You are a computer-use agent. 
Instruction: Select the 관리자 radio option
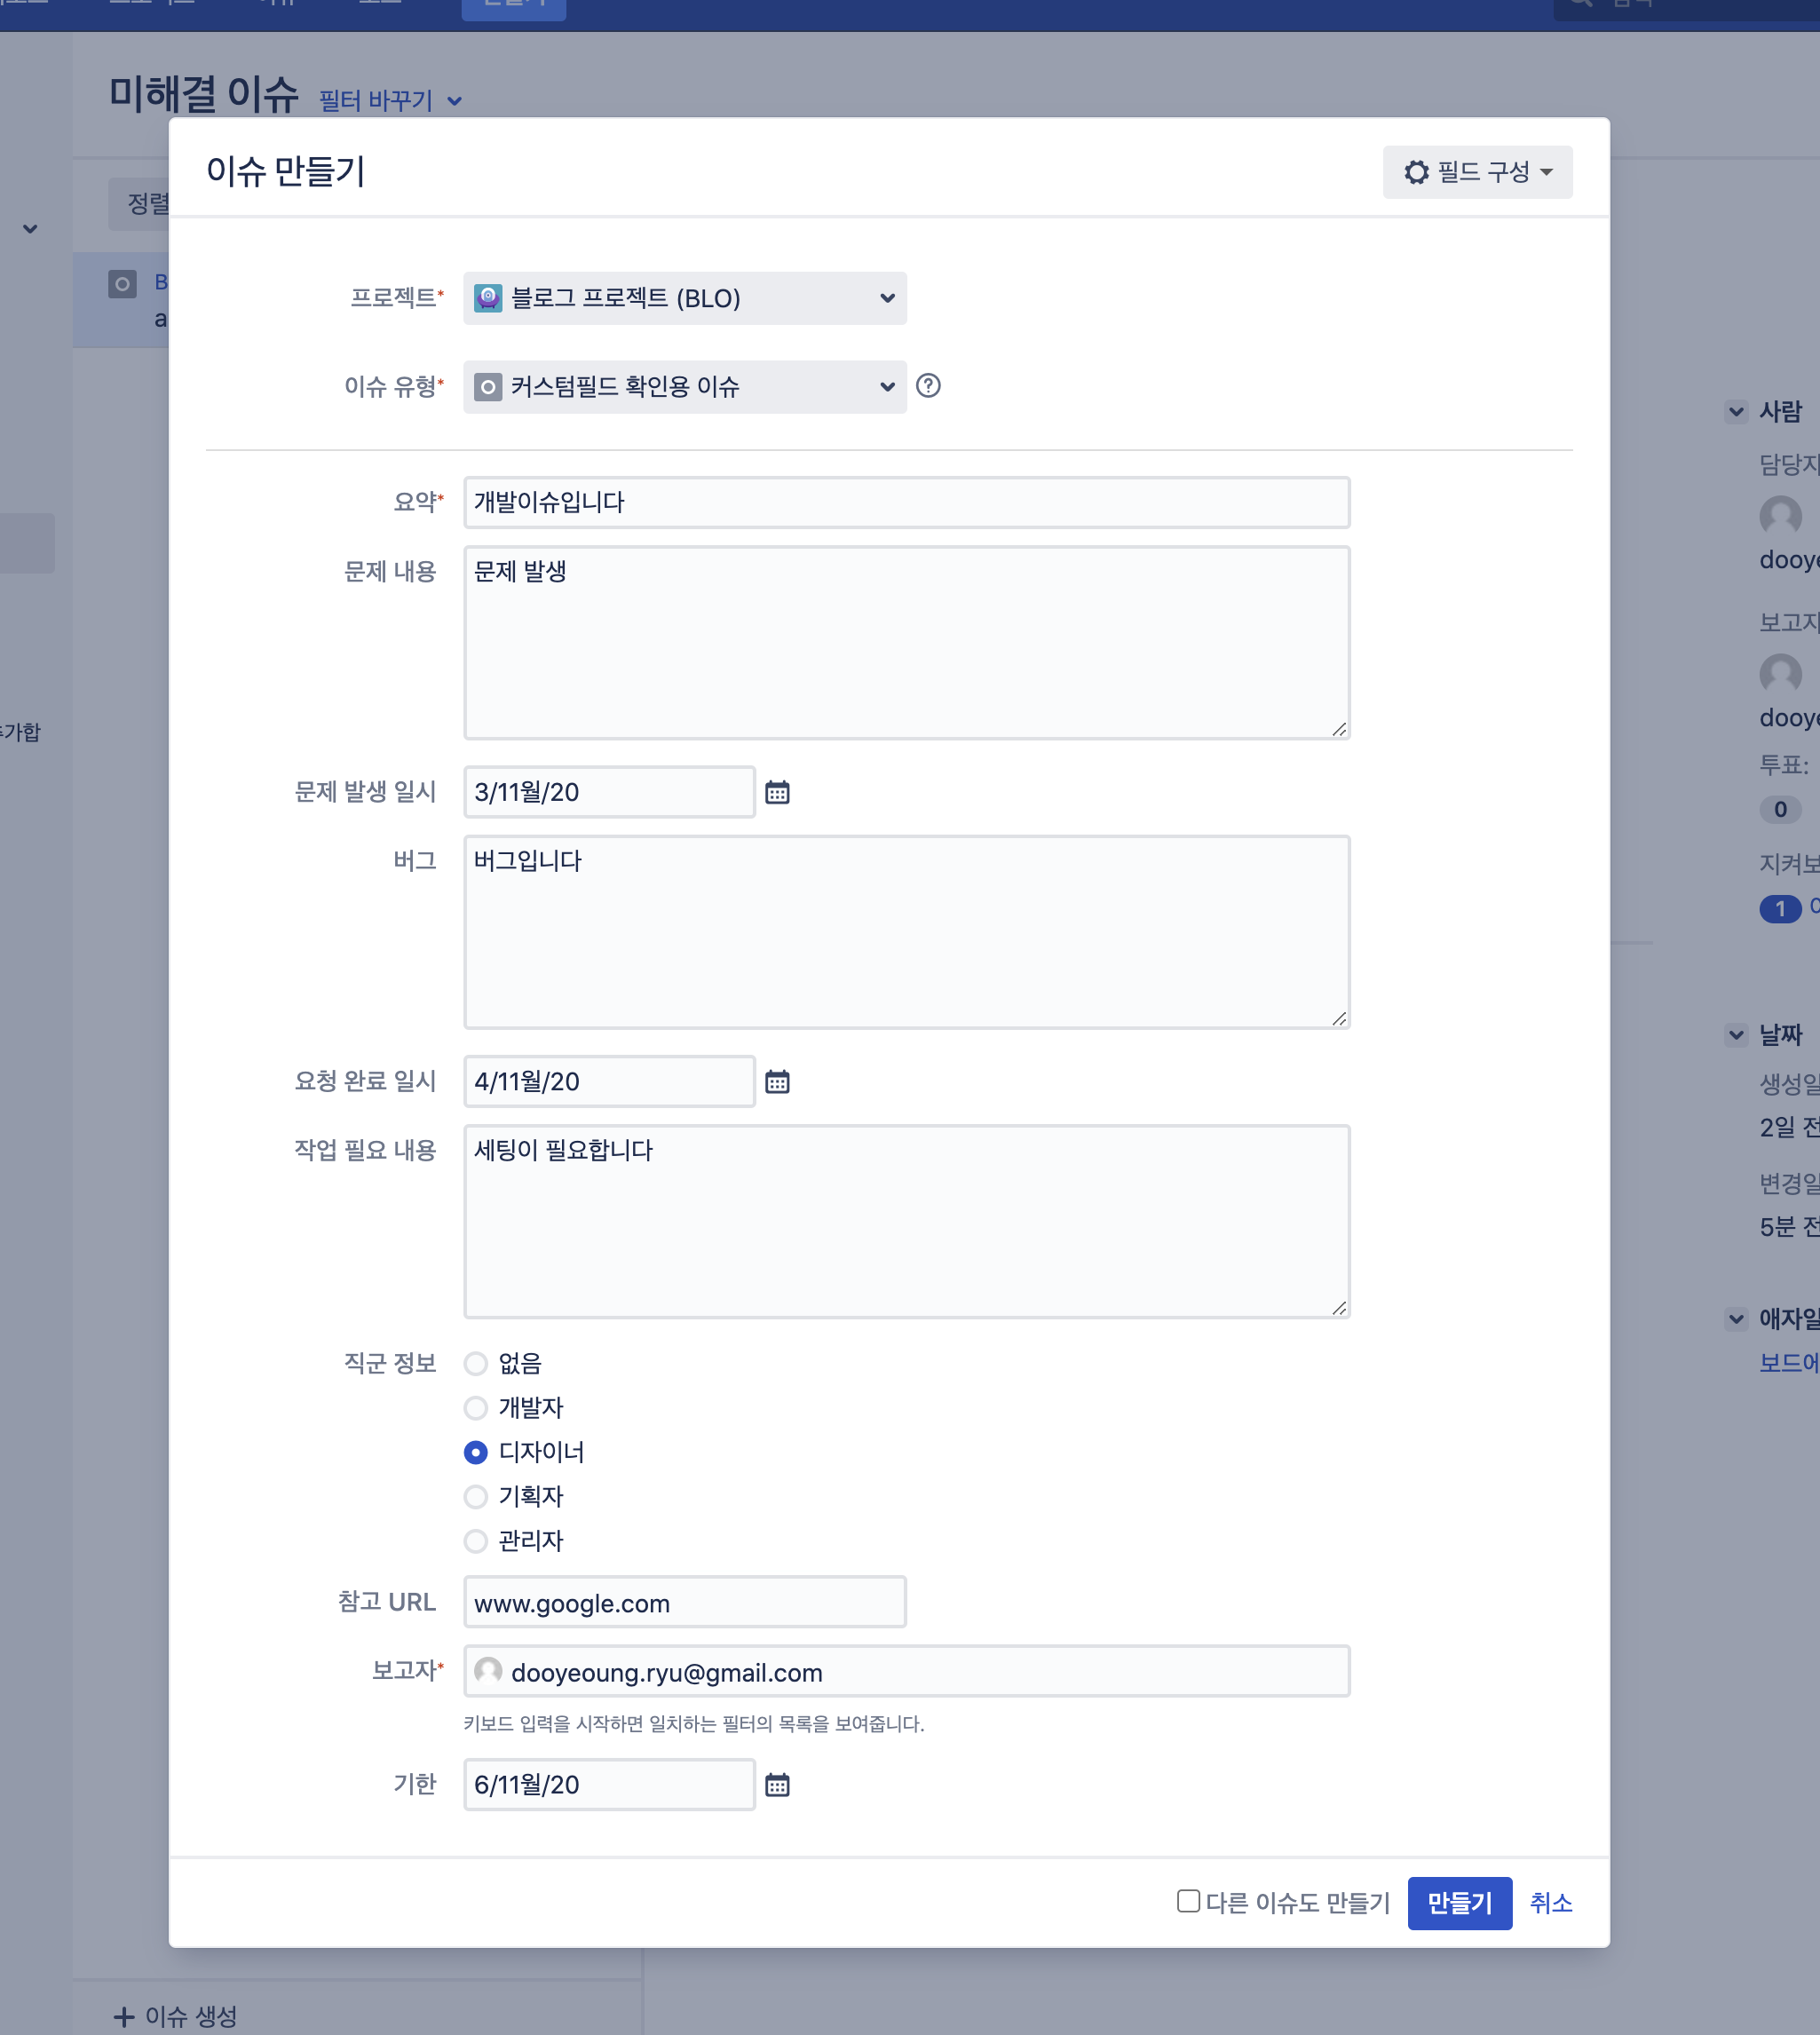tap(476, 1541)
